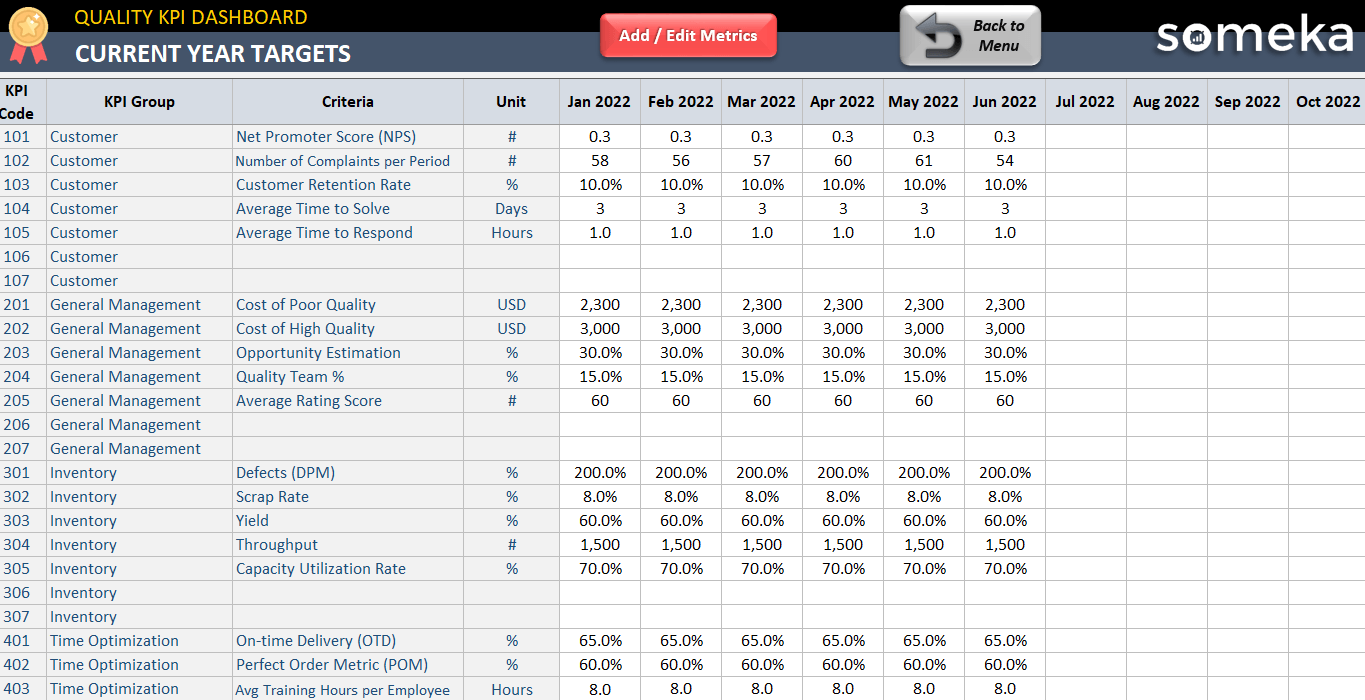Select the Jul 2022 column header
1365x700 pixels.
pos(1085,102)
